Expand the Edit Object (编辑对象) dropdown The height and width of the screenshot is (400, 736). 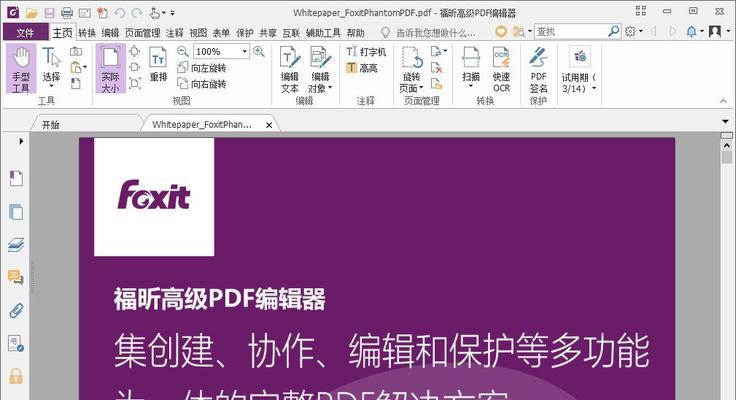330,88
